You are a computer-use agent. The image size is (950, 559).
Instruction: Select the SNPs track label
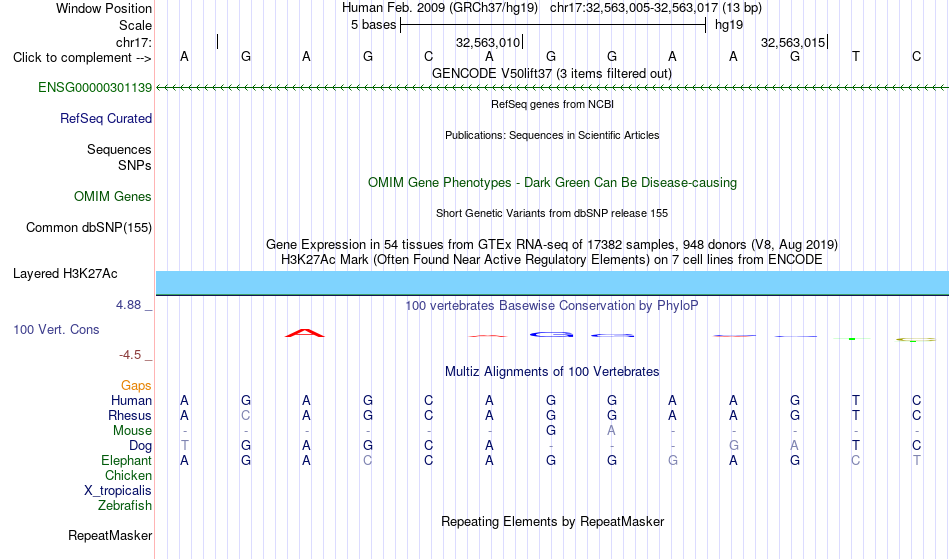point(135,165)
